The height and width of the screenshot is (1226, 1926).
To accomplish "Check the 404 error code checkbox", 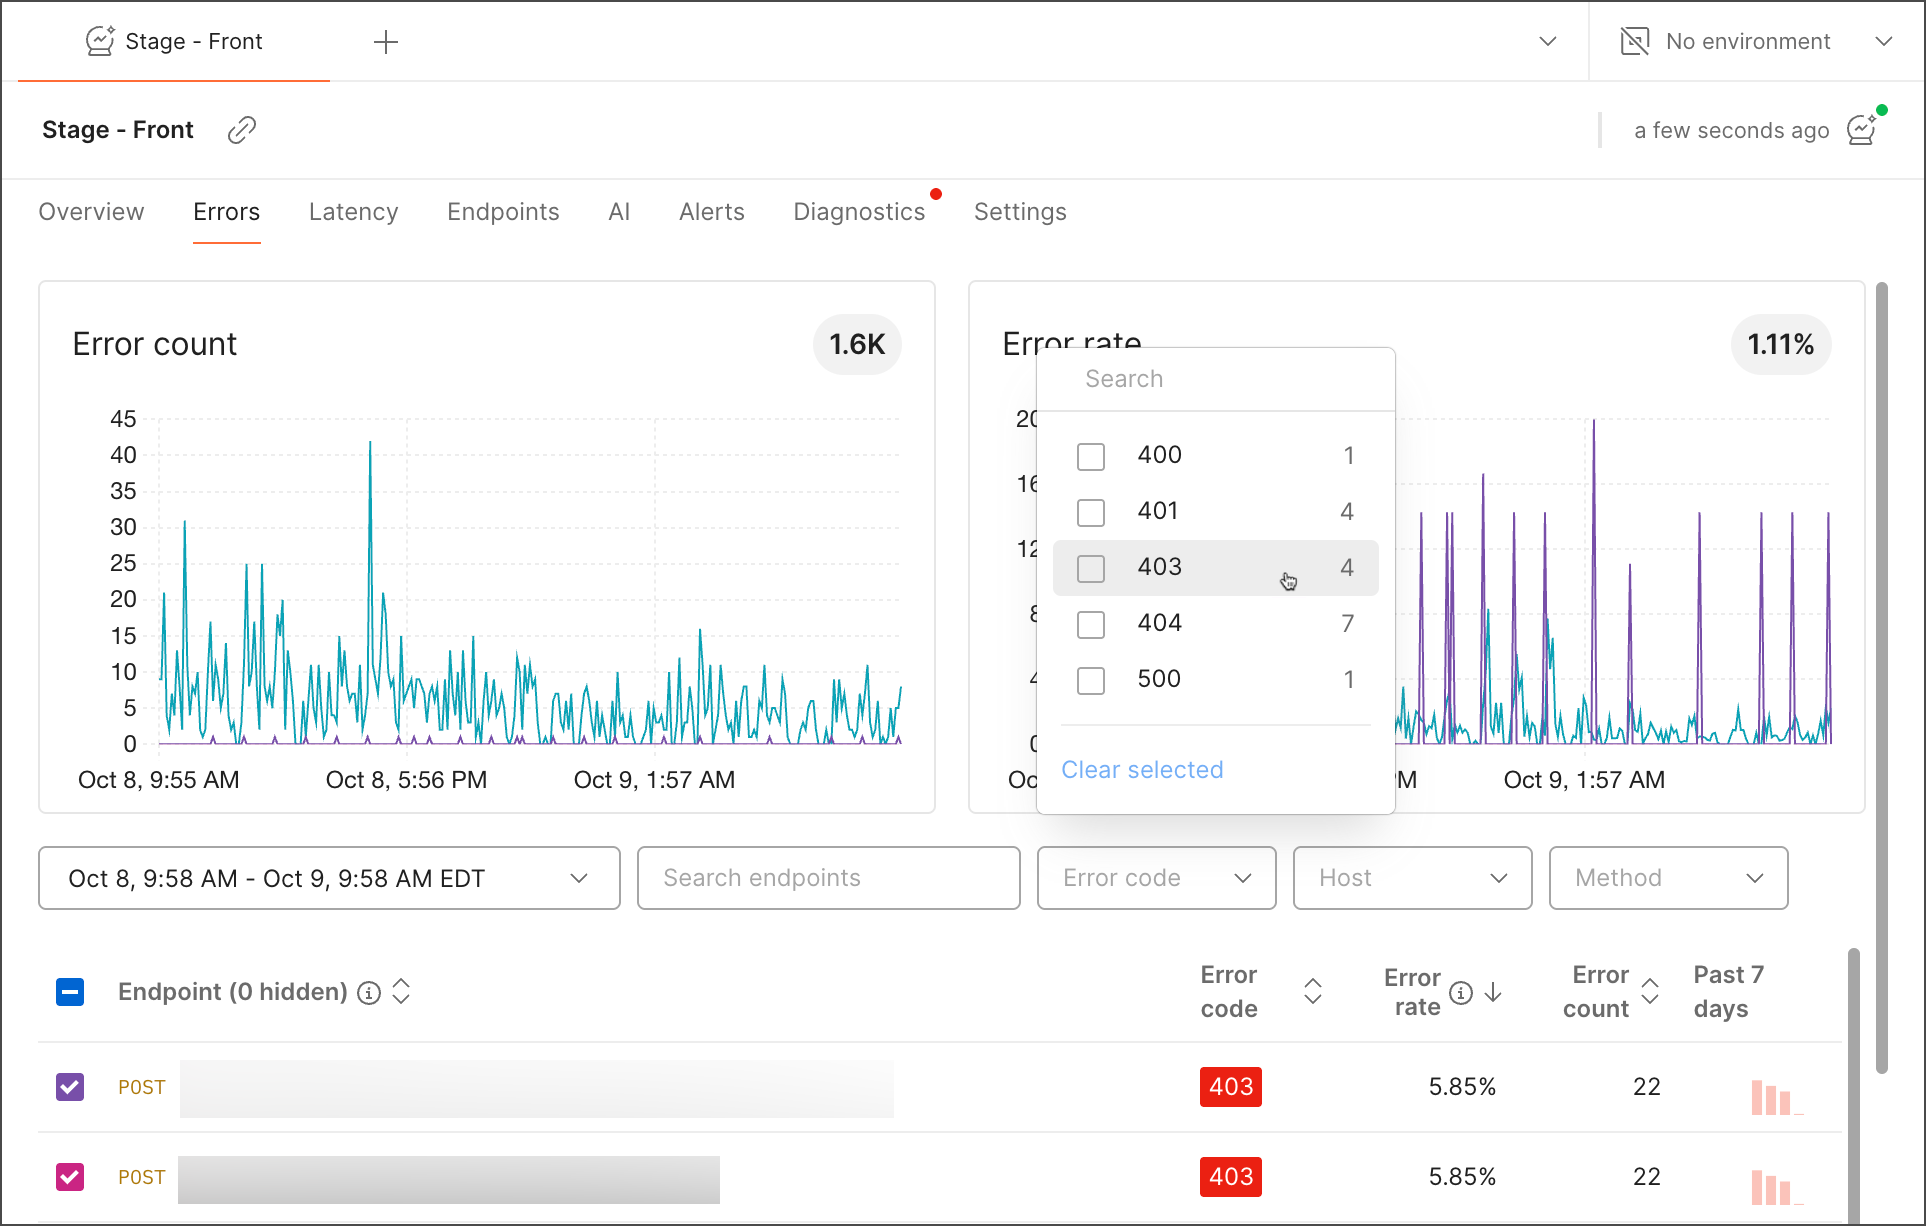I will pyautogui.click(x=1091, y=624).
